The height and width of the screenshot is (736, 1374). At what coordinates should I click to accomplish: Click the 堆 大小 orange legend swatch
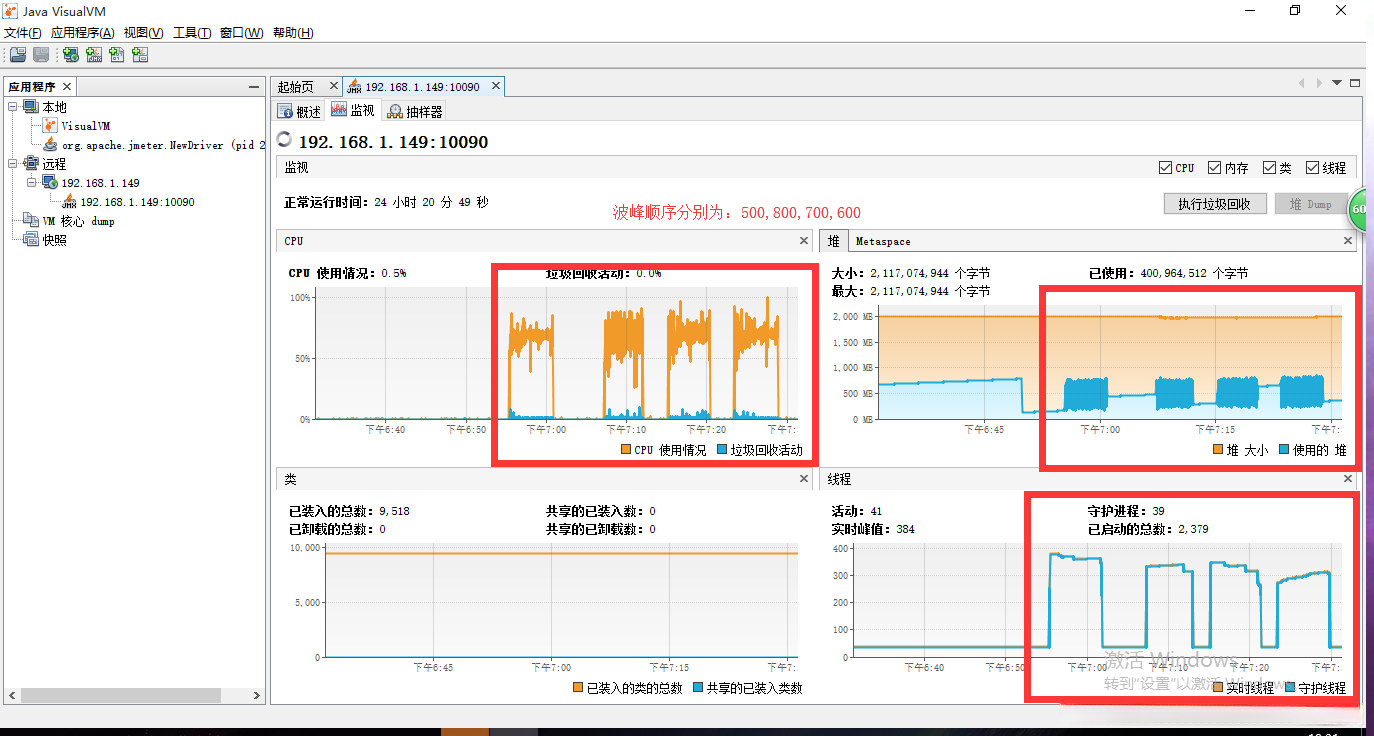1218,450
